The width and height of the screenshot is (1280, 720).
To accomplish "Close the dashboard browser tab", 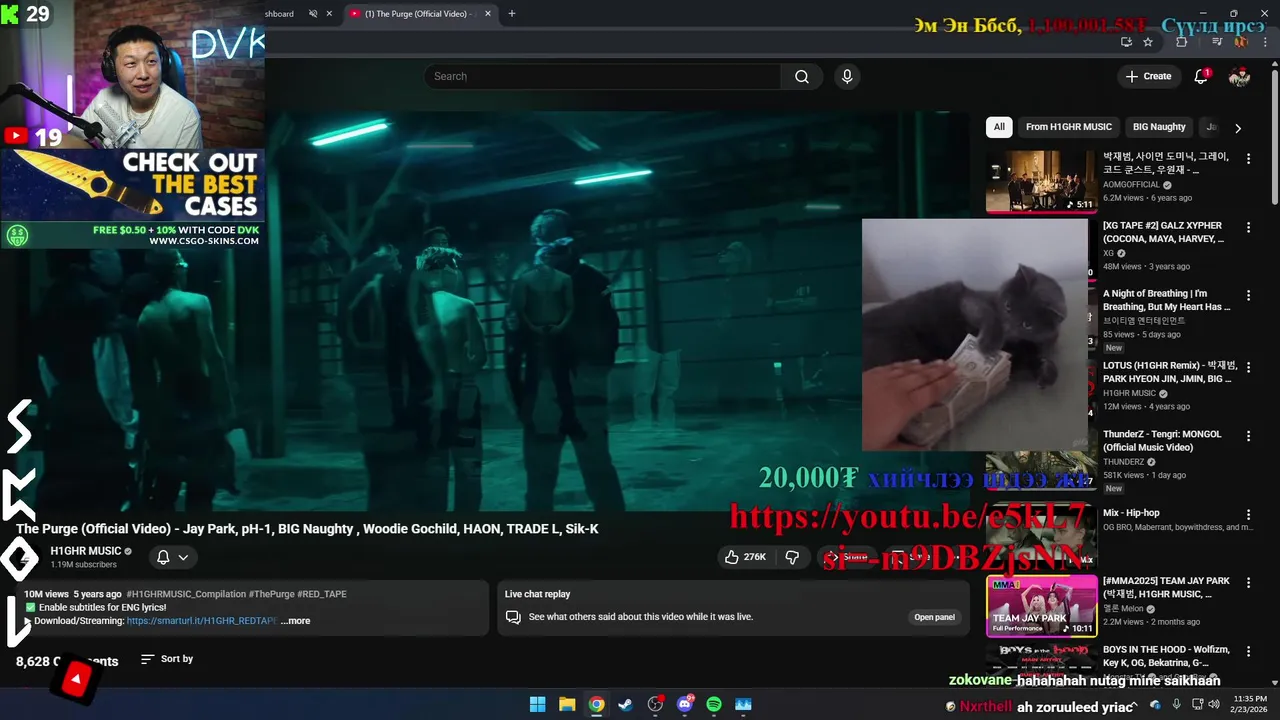I will click(329, 14).
